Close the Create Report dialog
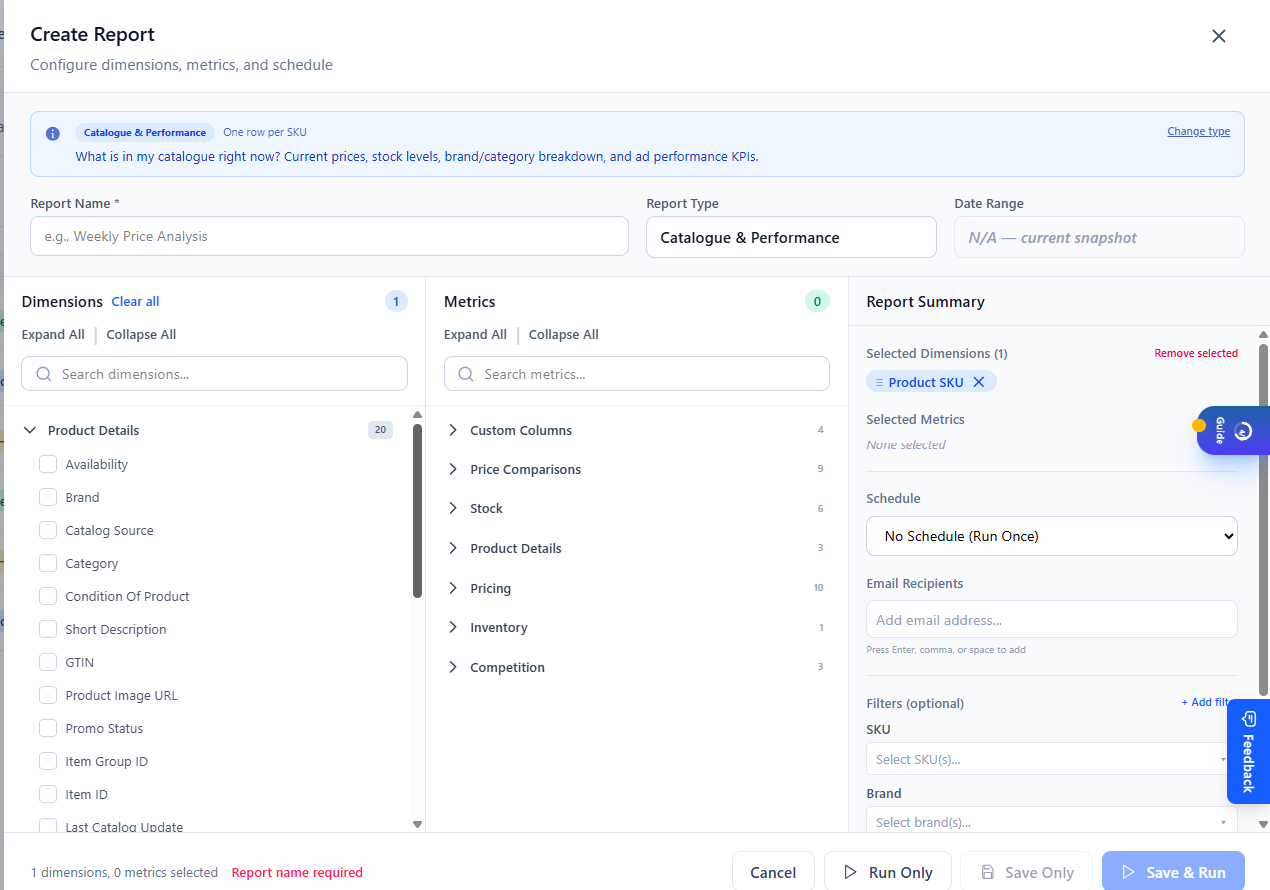Image resolution: width=1270 pixels, height=890 pixels. (x=1218, y=36)
